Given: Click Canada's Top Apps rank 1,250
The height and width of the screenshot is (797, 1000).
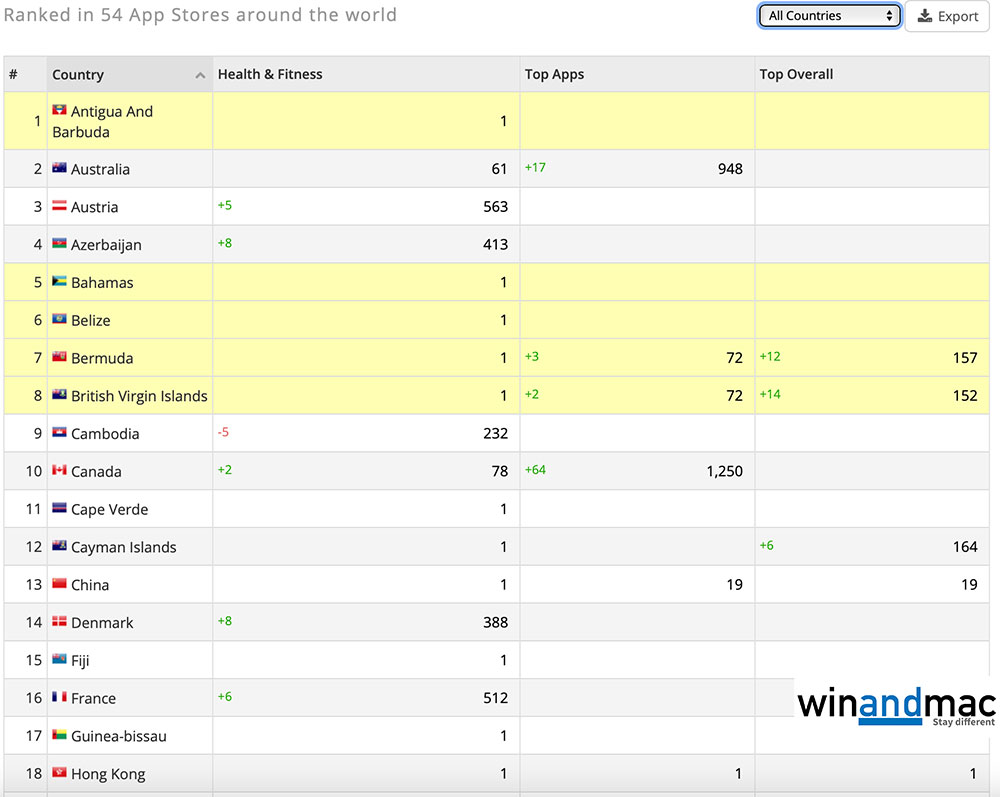Looking at the screenshot, I should pos(723,471).
